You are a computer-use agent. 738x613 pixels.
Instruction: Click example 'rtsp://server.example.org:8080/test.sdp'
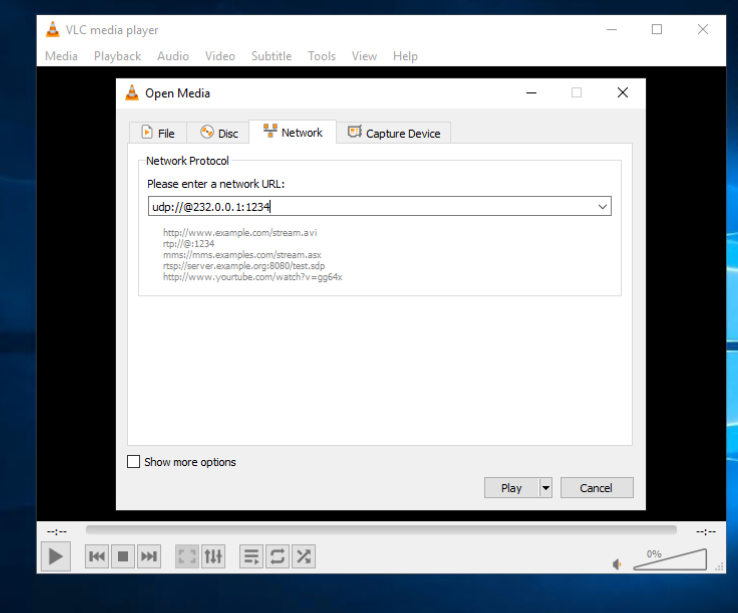tap(244, 266)
